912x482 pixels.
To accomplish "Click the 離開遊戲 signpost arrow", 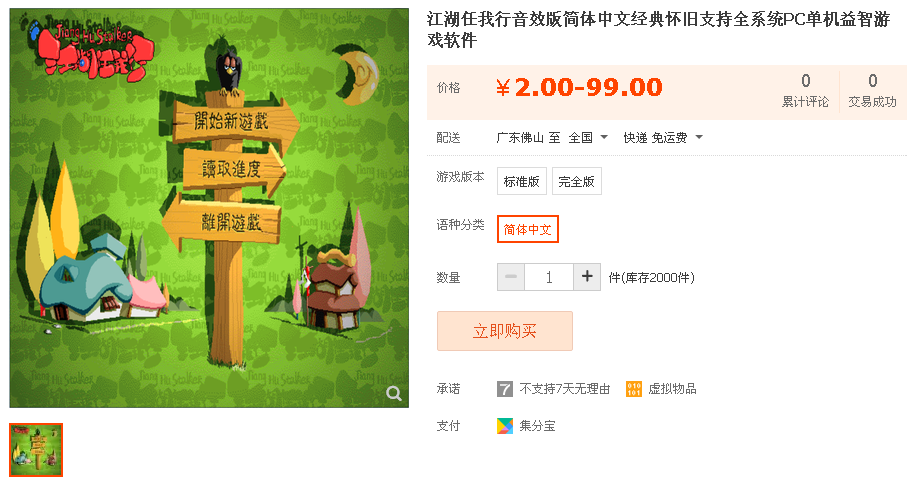I will tap(222, 222).
